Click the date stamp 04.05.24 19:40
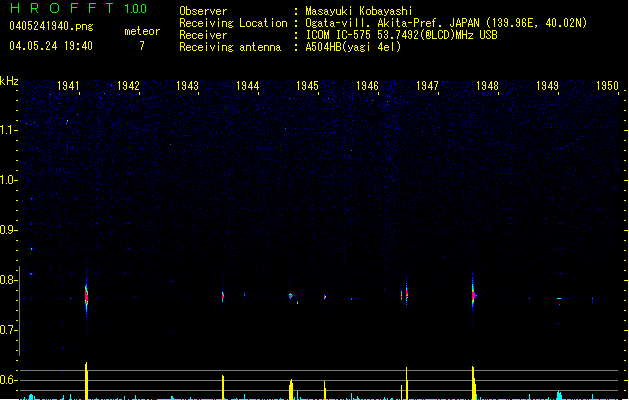This screenshot has width=629, height=400. (x=50, y=46)
